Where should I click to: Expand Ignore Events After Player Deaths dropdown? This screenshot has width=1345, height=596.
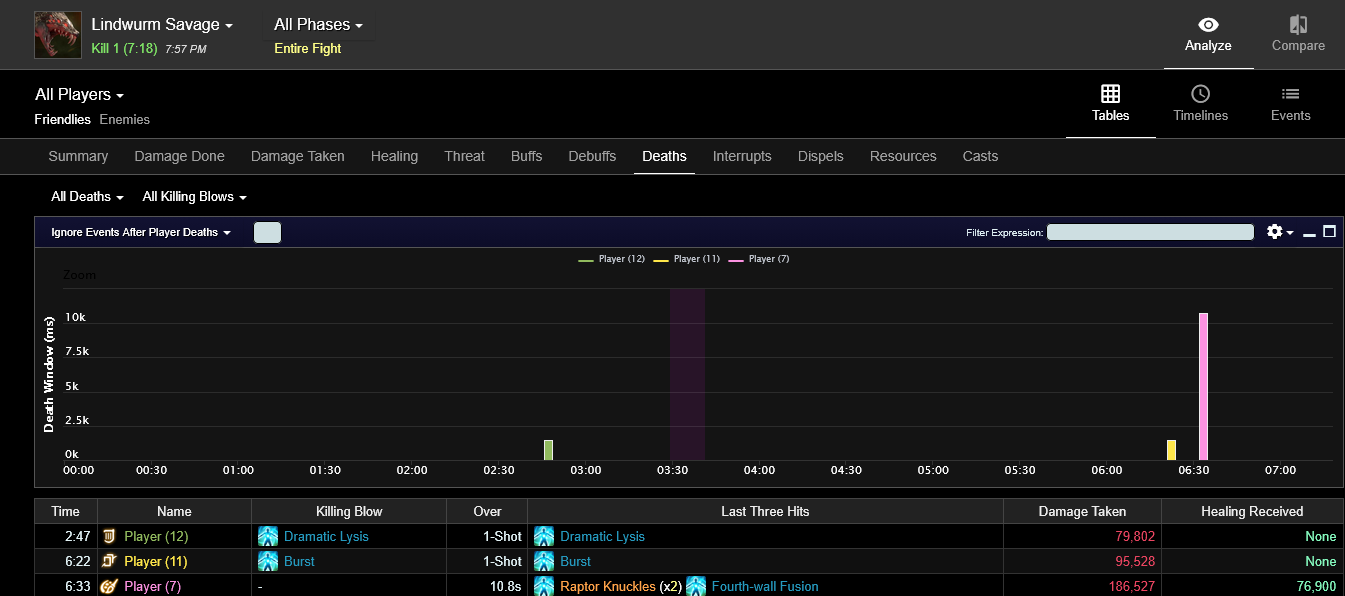pyautogui.click(x=141, y=232)
